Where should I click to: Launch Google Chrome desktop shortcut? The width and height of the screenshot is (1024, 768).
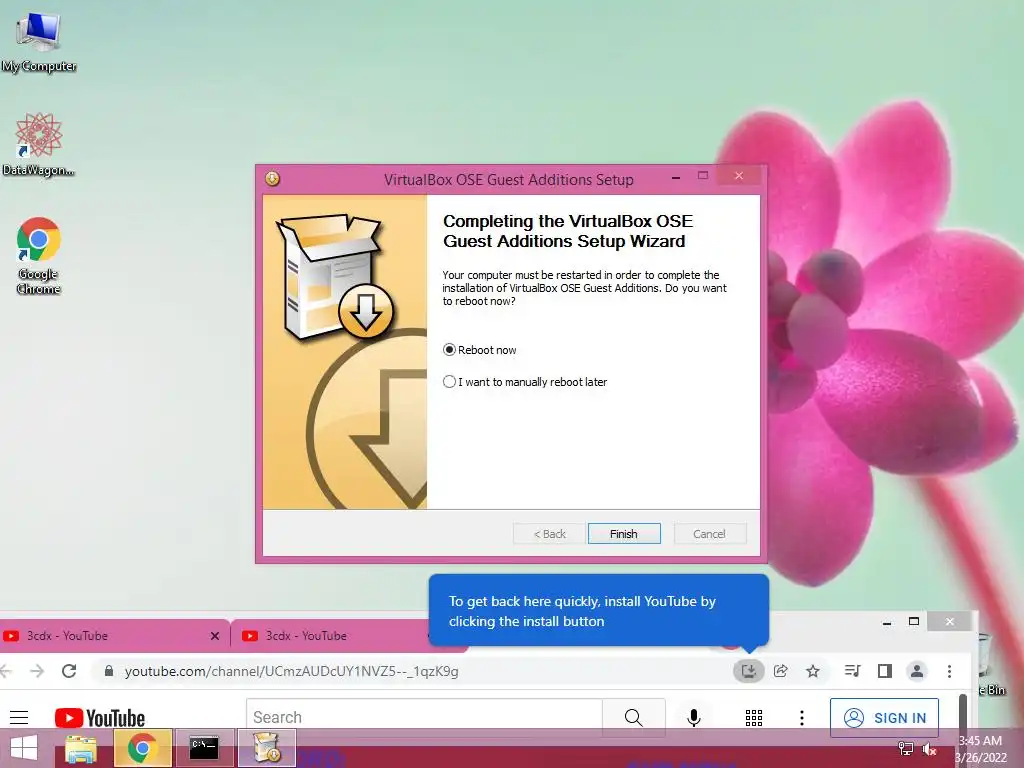[x=39, y=255]
